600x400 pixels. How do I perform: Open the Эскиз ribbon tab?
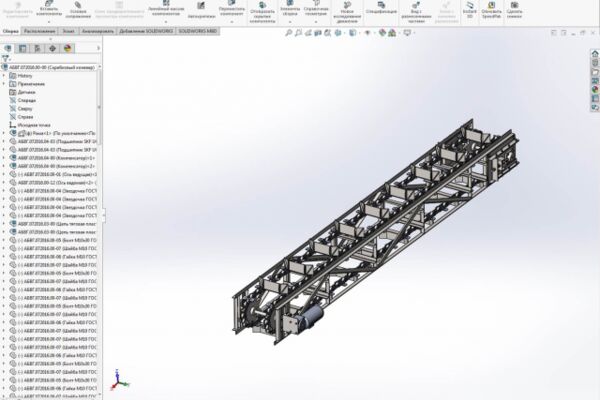point(69,31)
